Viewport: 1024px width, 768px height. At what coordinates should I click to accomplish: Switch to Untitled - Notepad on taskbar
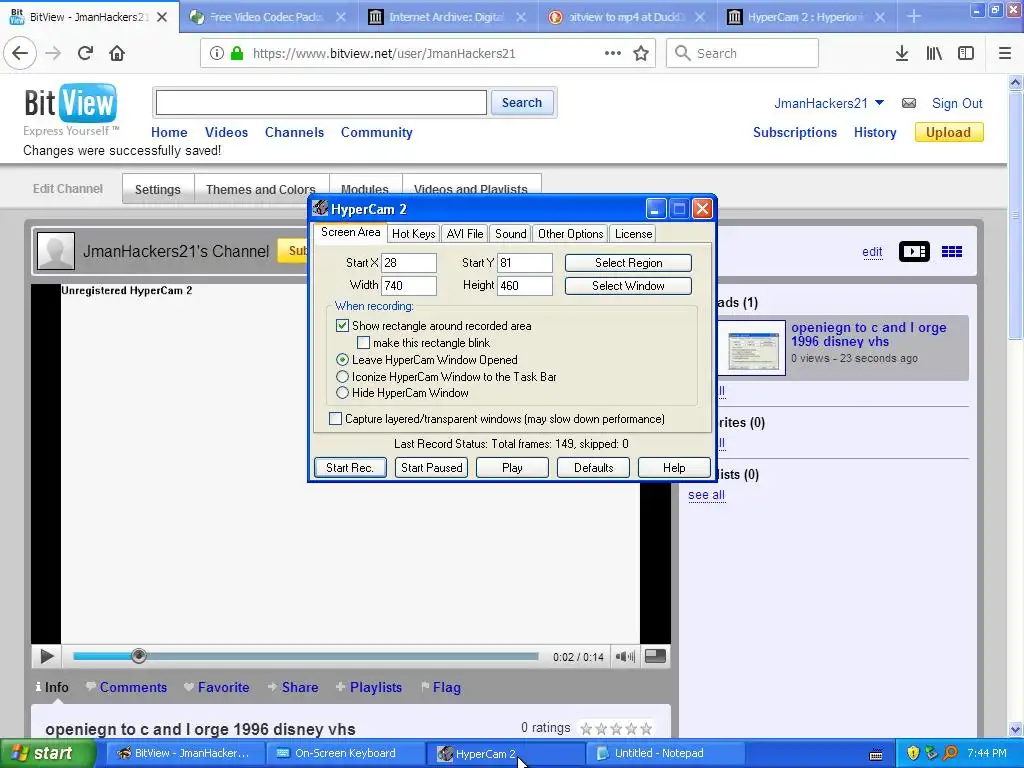click(x=665, y=754)
